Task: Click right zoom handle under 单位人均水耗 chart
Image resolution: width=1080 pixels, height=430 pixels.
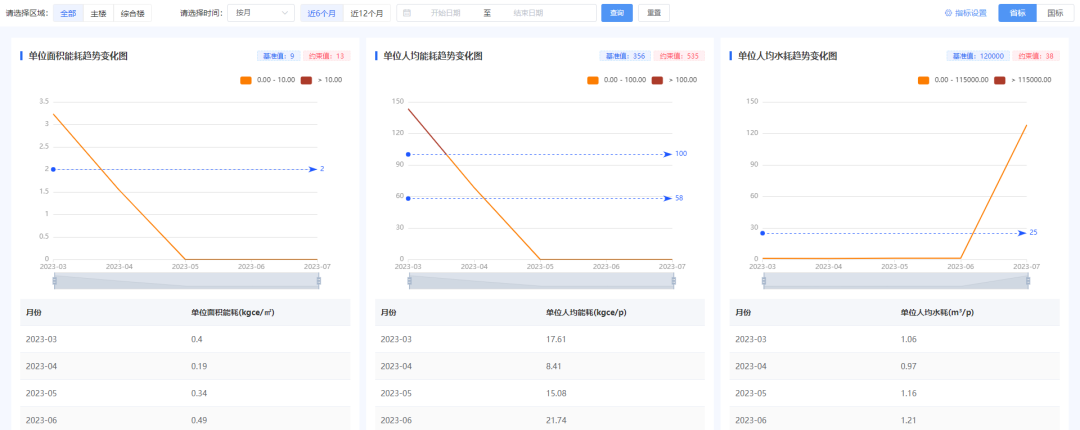Action: pyautogui.click(x=1027, y=280)
